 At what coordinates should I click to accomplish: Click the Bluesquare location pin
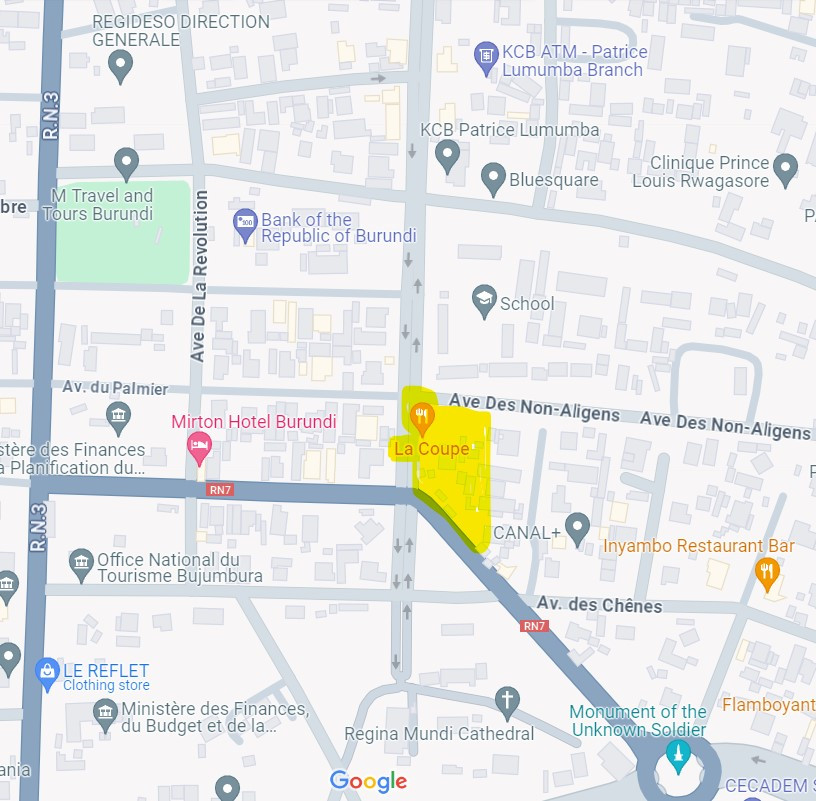pos(493,179)
